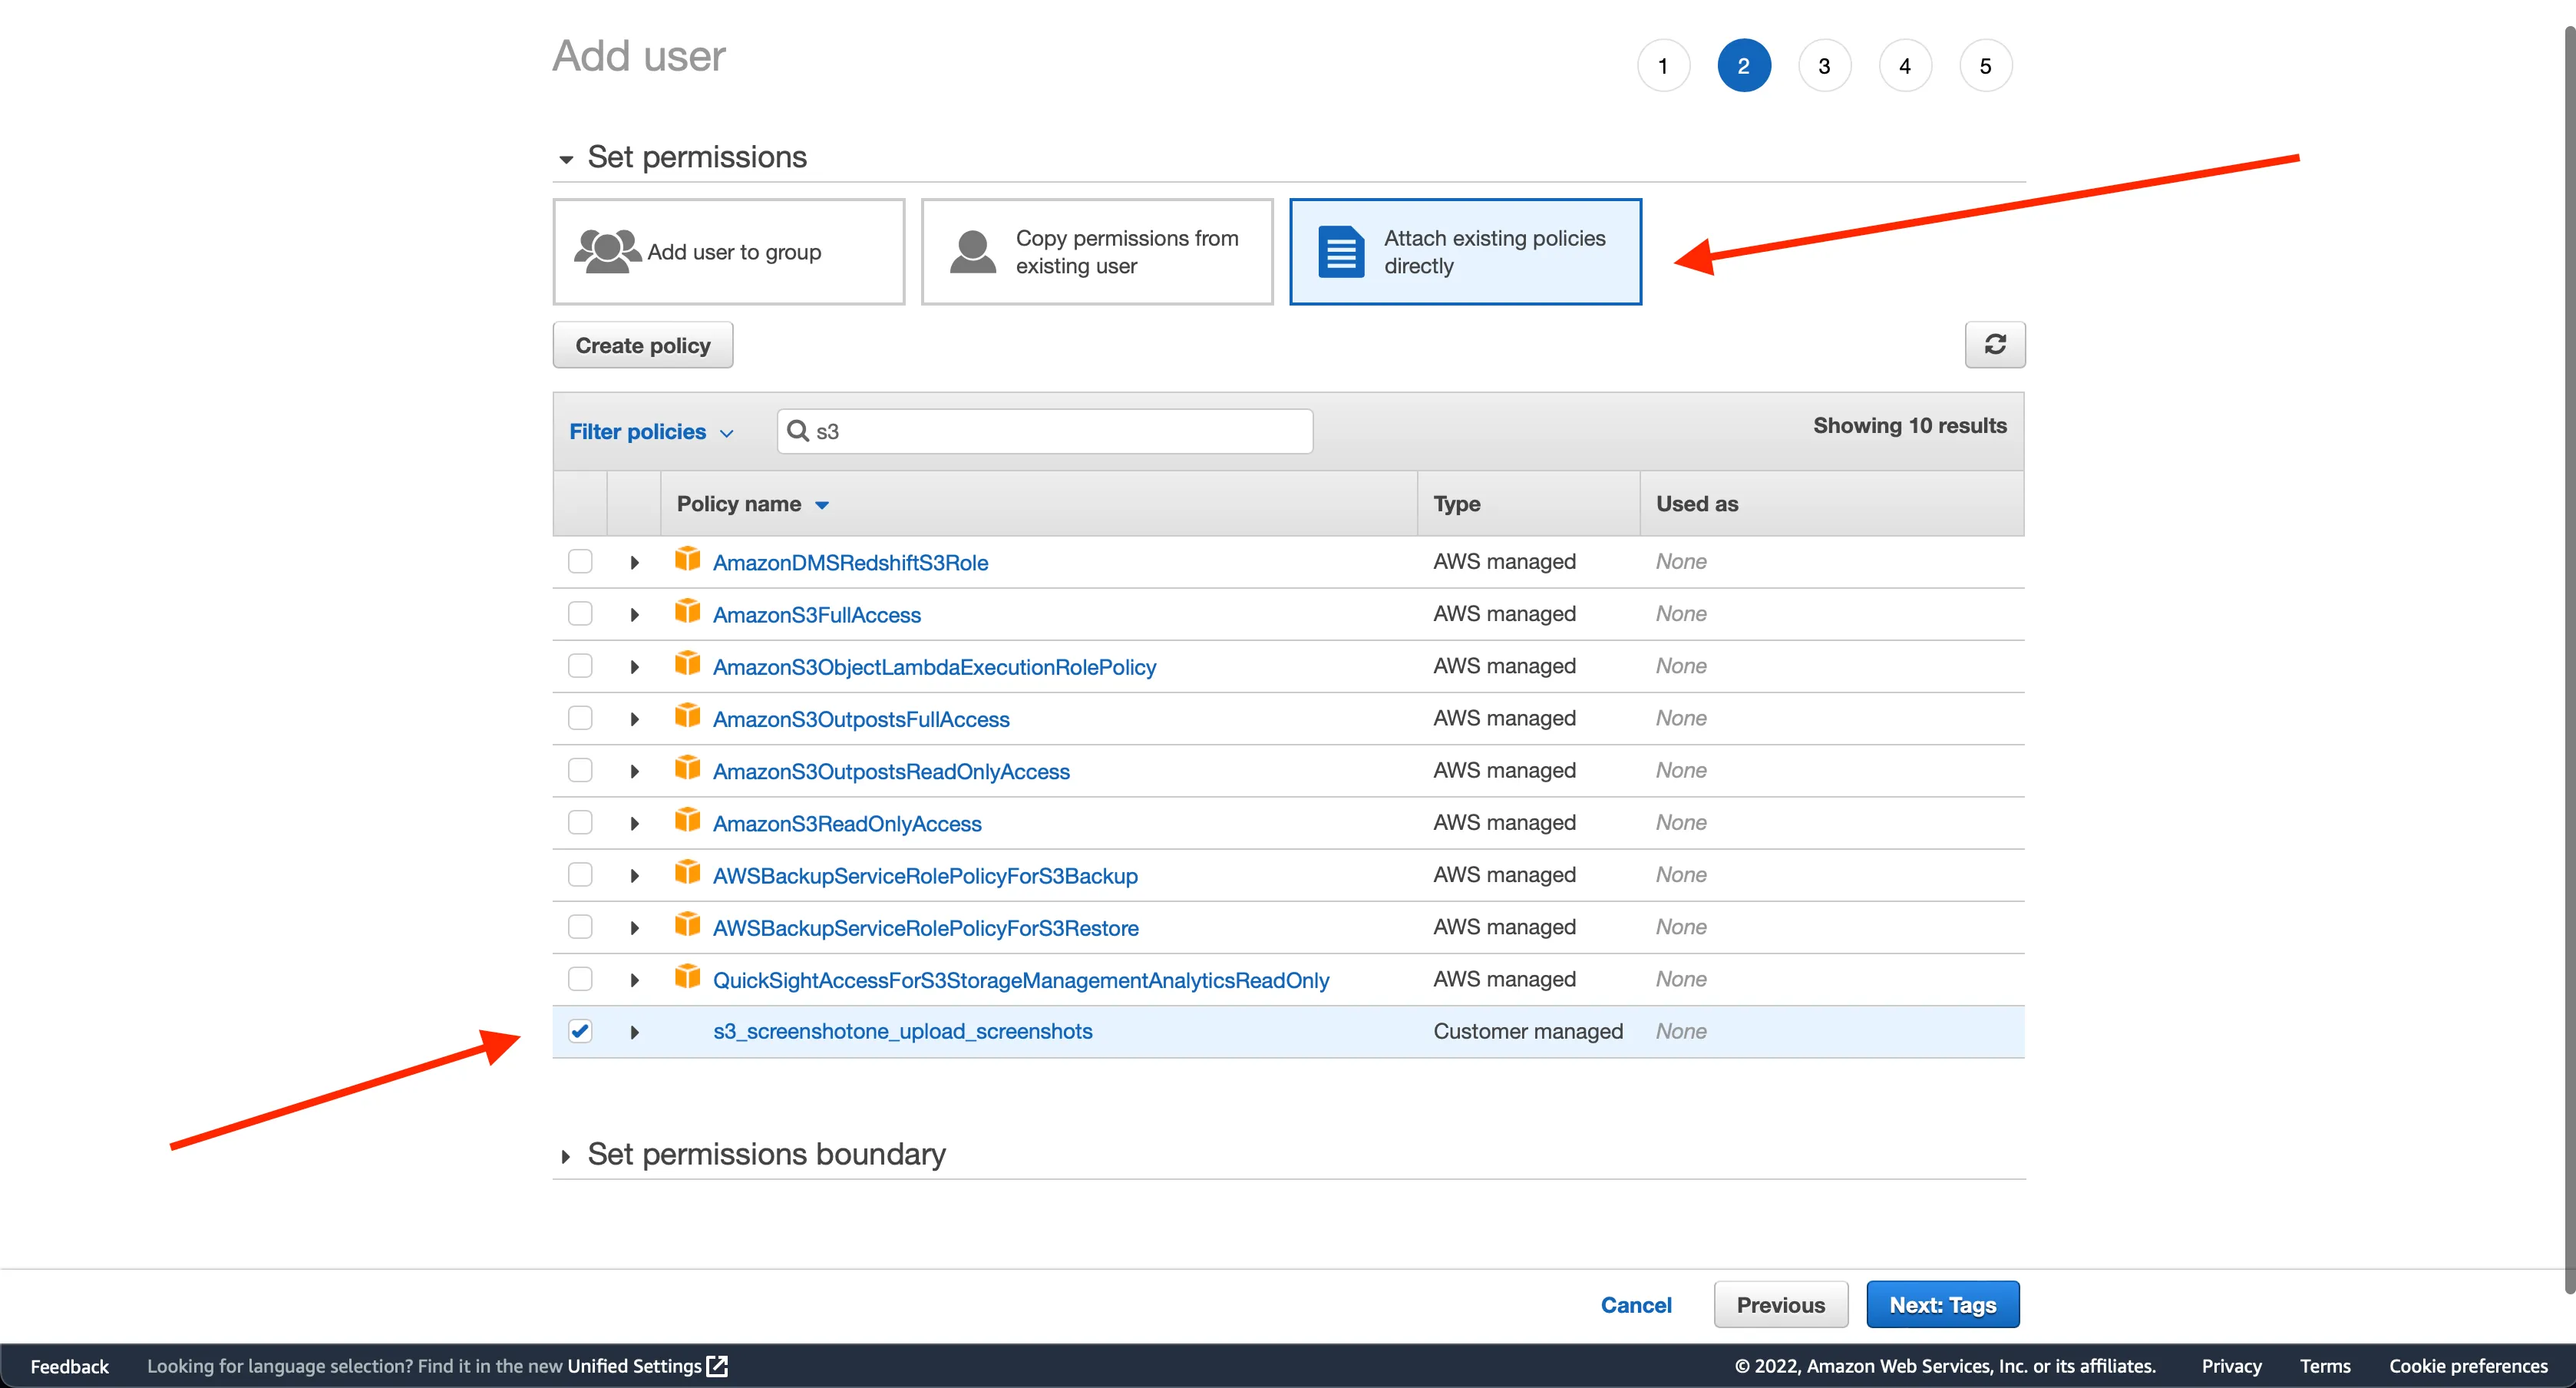Open the AmazonS3OutpostsFullAccess policy link
The height and width of the screenshot is (1388, 2576).
[860, 719]
